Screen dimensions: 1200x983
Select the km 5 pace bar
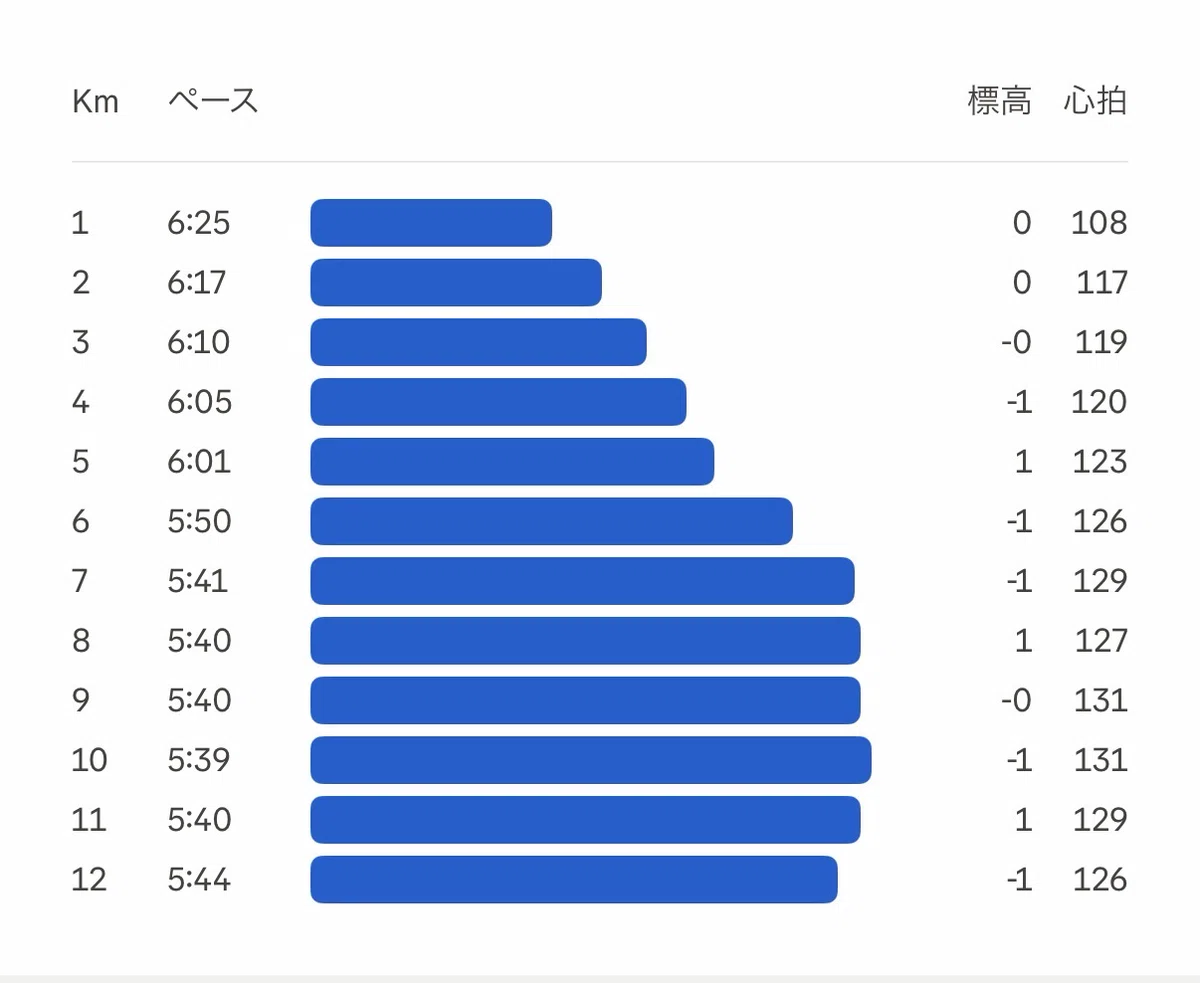pos(512,462)
